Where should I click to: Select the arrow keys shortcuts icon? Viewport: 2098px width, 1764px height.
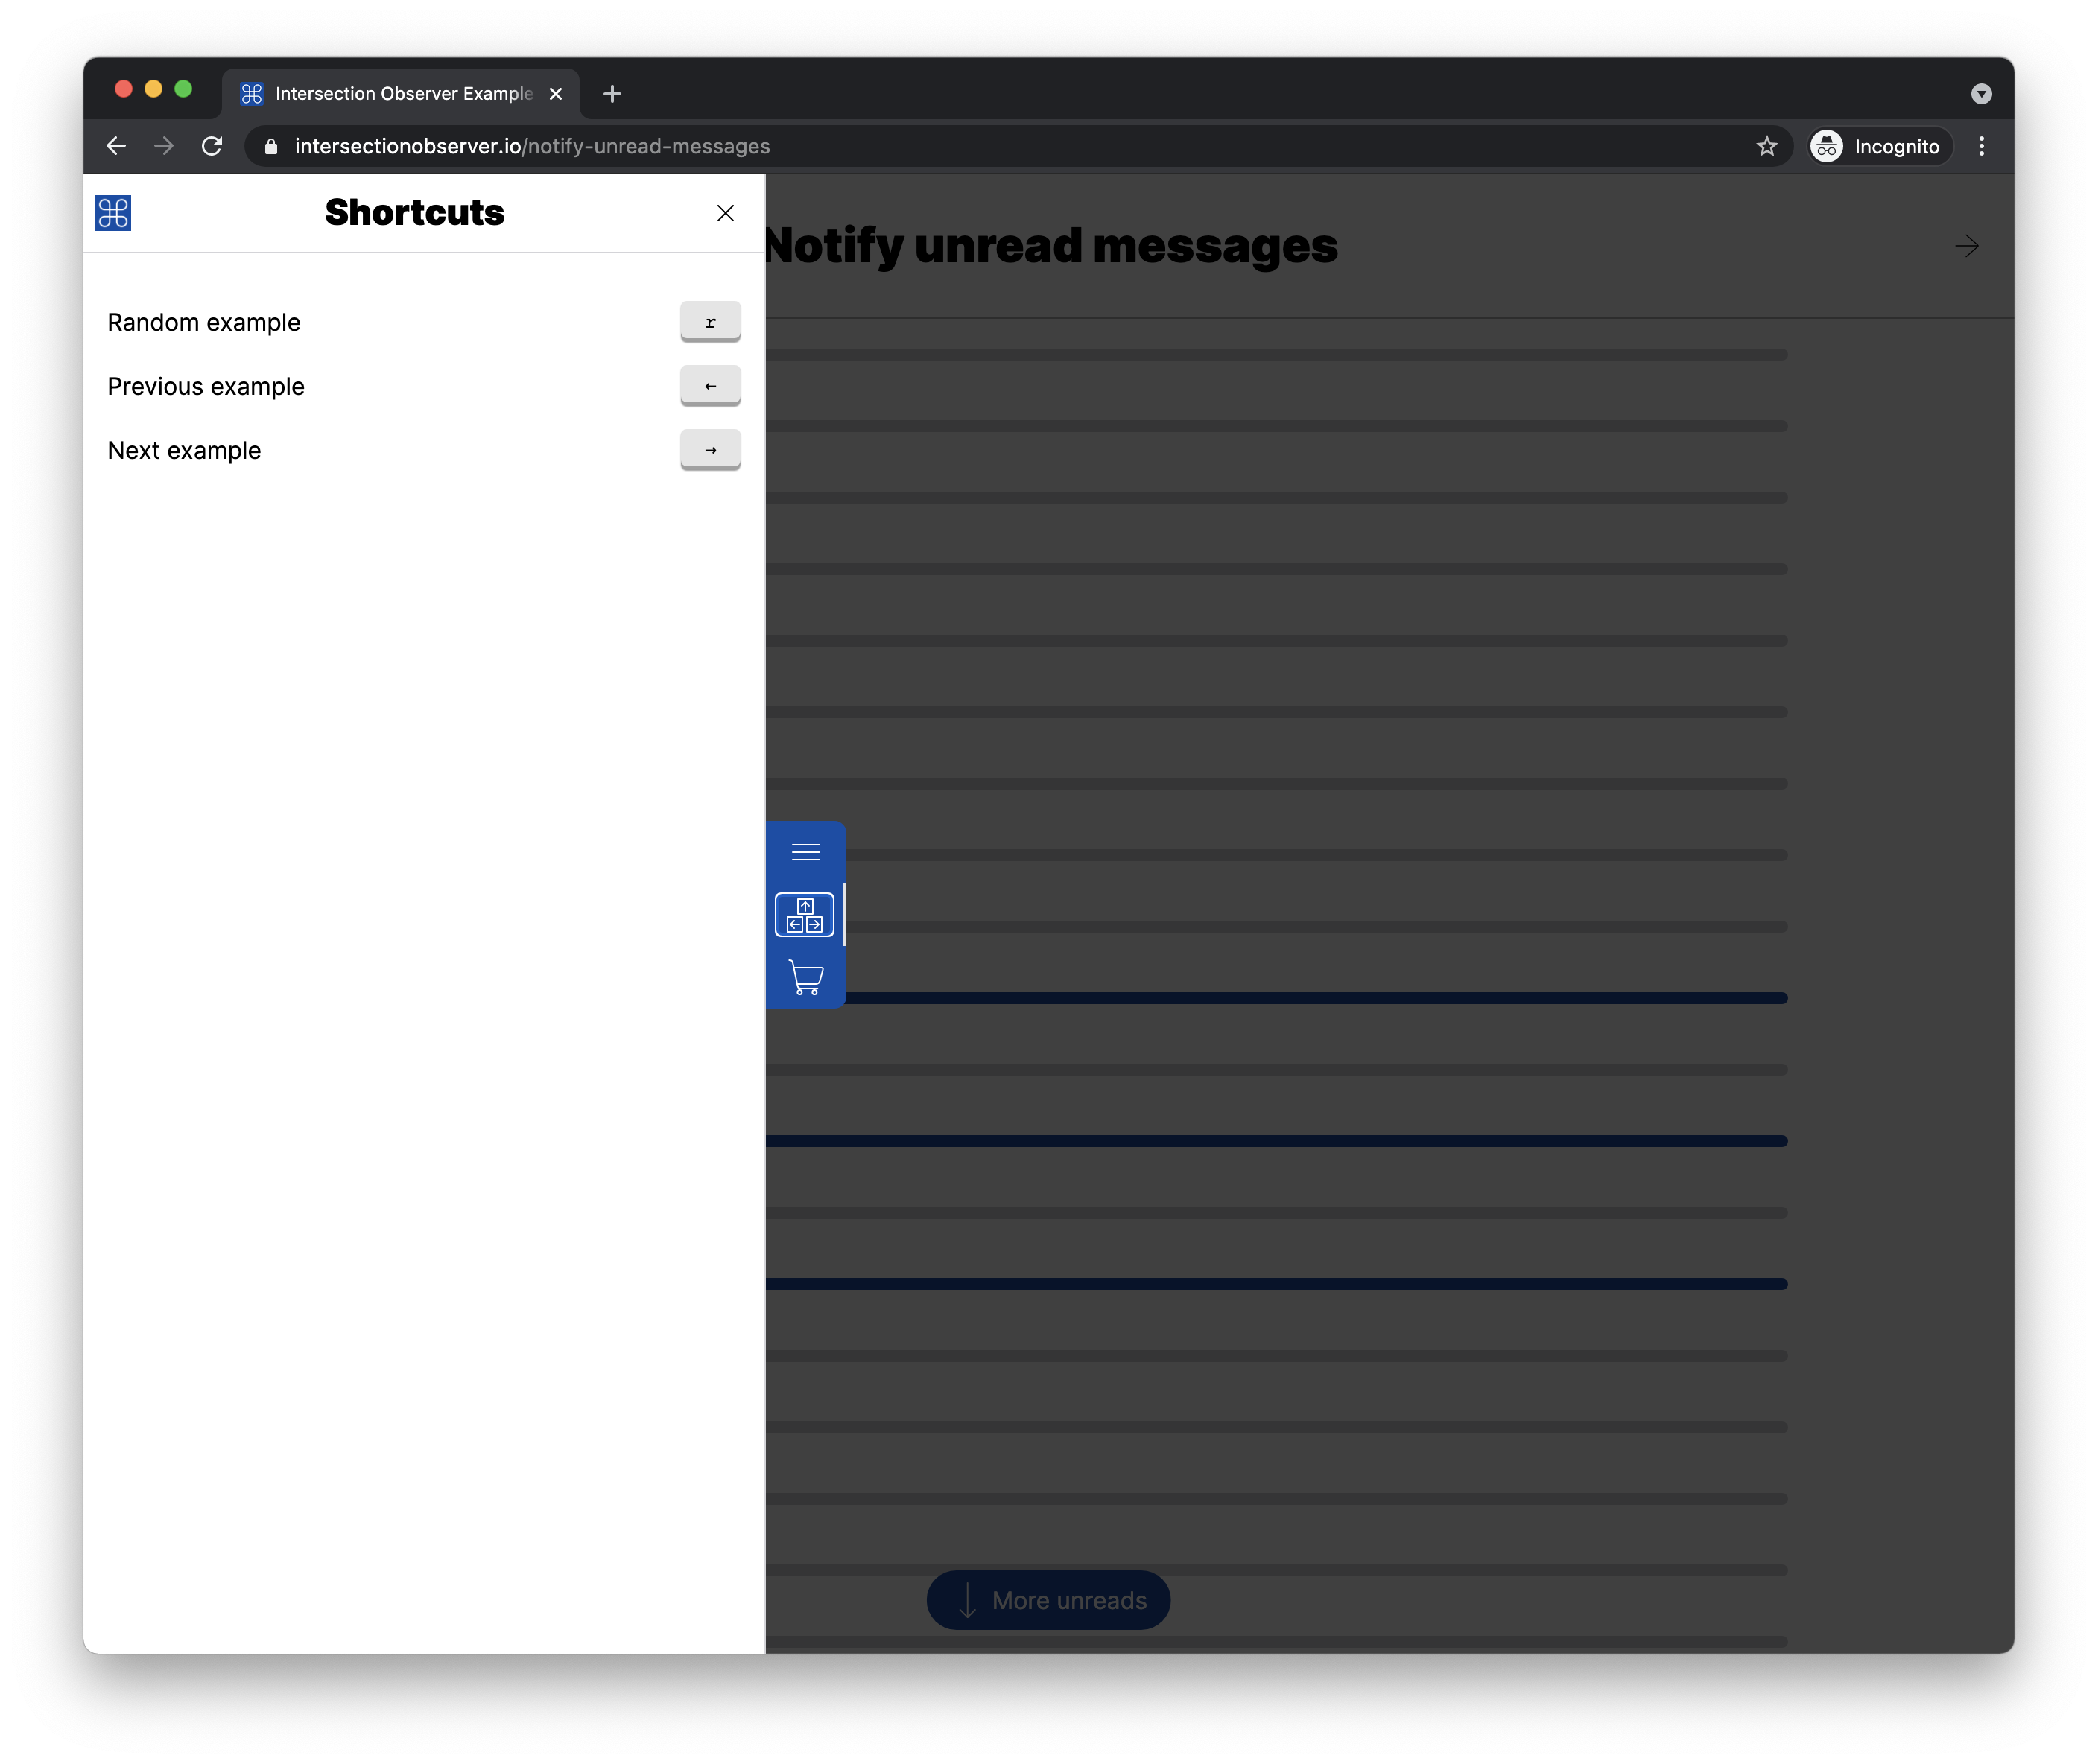pos(804,915)
